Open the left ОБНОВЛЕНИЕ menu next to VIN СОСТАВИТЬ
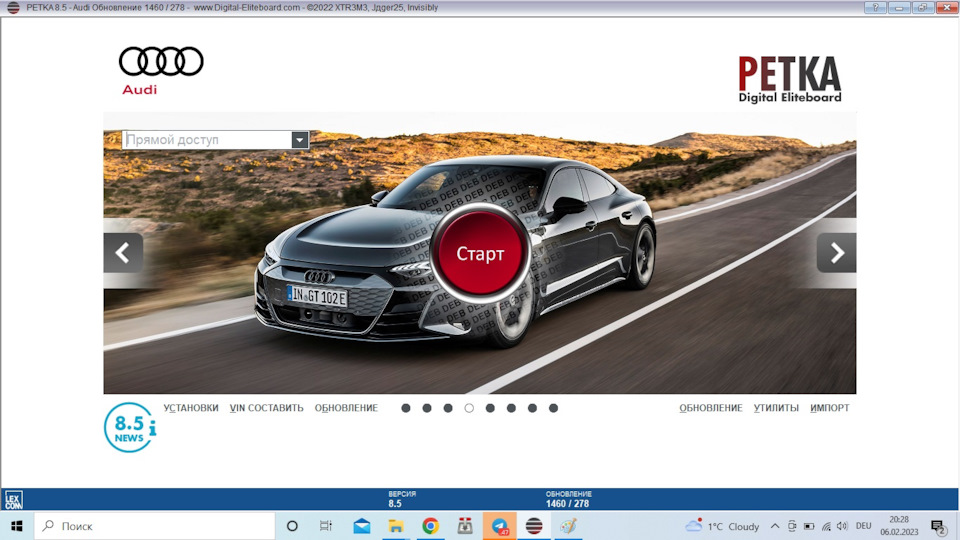The image size is (960, 540). 346,408
